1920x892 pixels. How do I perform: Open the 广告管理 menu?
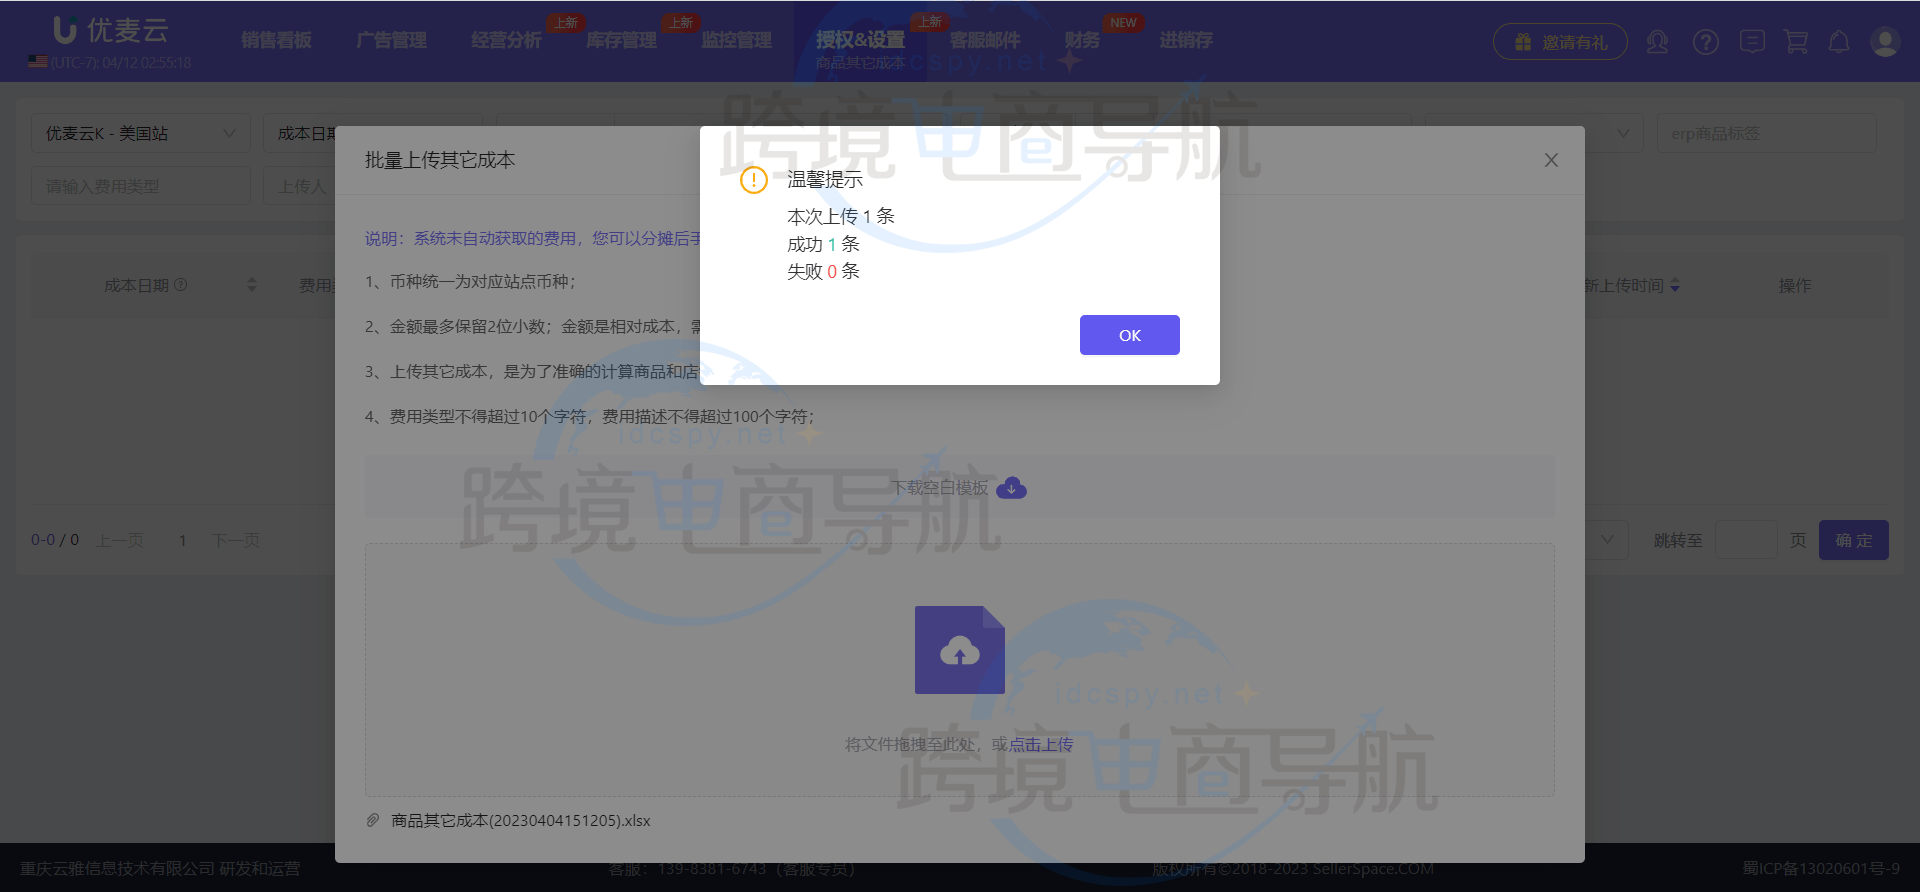392,40
